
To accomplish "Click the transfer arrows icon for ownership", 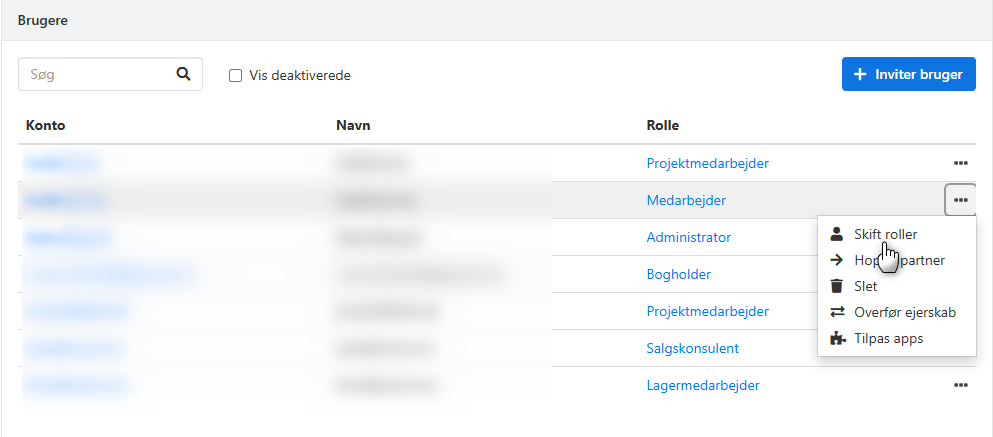I will (837, 312).
